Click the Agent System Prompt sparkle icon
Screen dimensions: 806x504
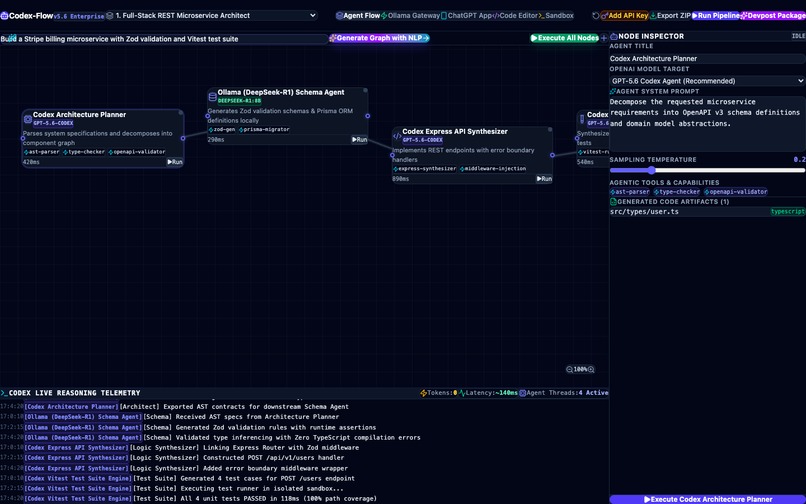tap(613, 91)
